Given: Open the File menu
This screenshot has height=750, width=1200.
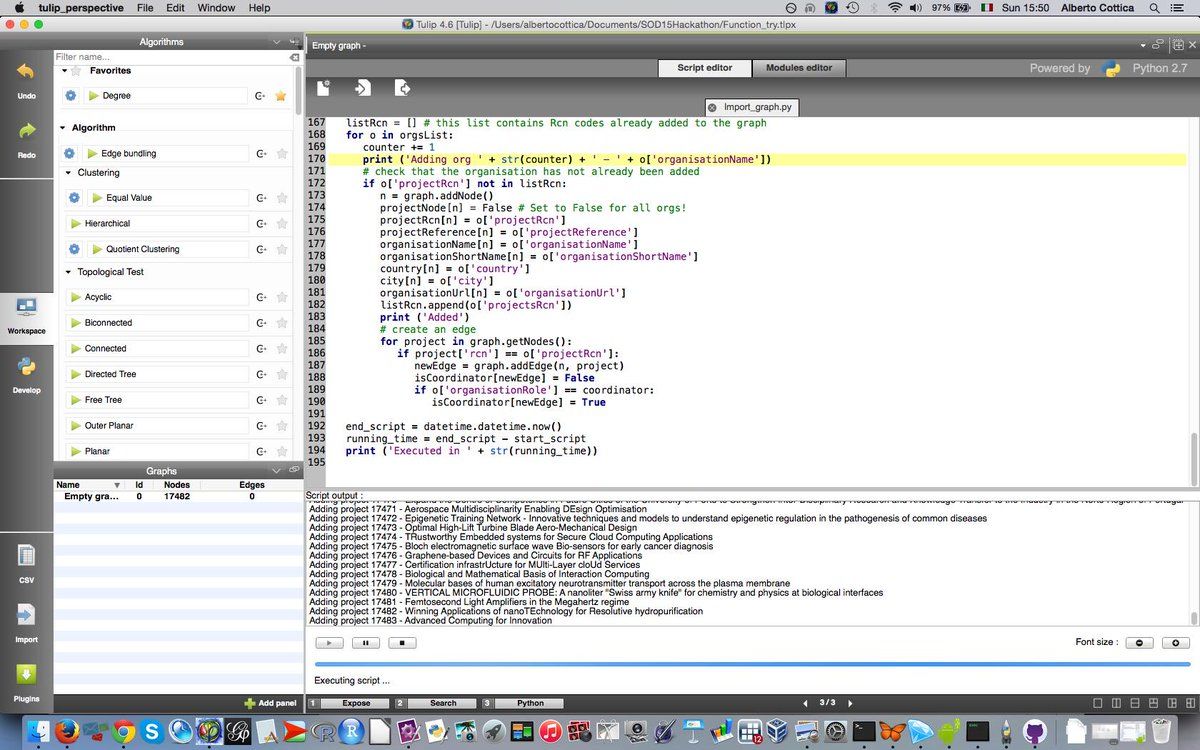Looking at the screenshot, I should click(145, 8).
